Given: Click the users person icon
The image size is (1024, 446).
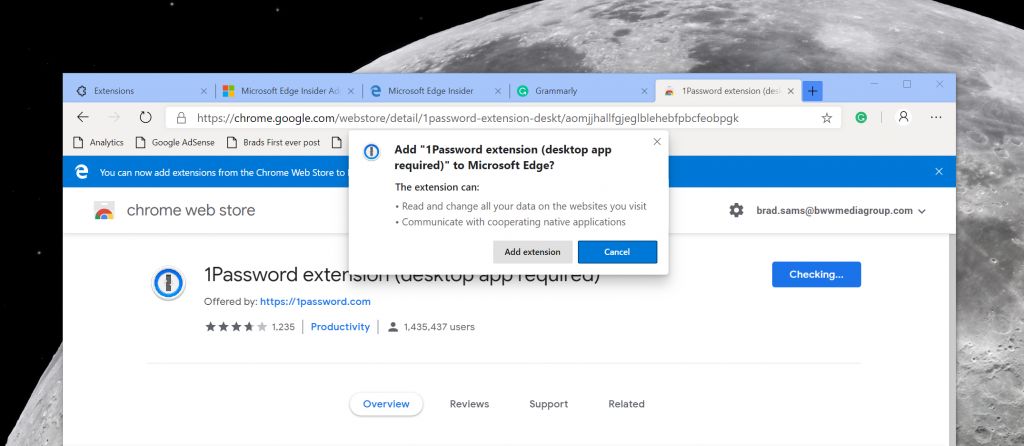Looking at the screenshot, I should (393, 327).
